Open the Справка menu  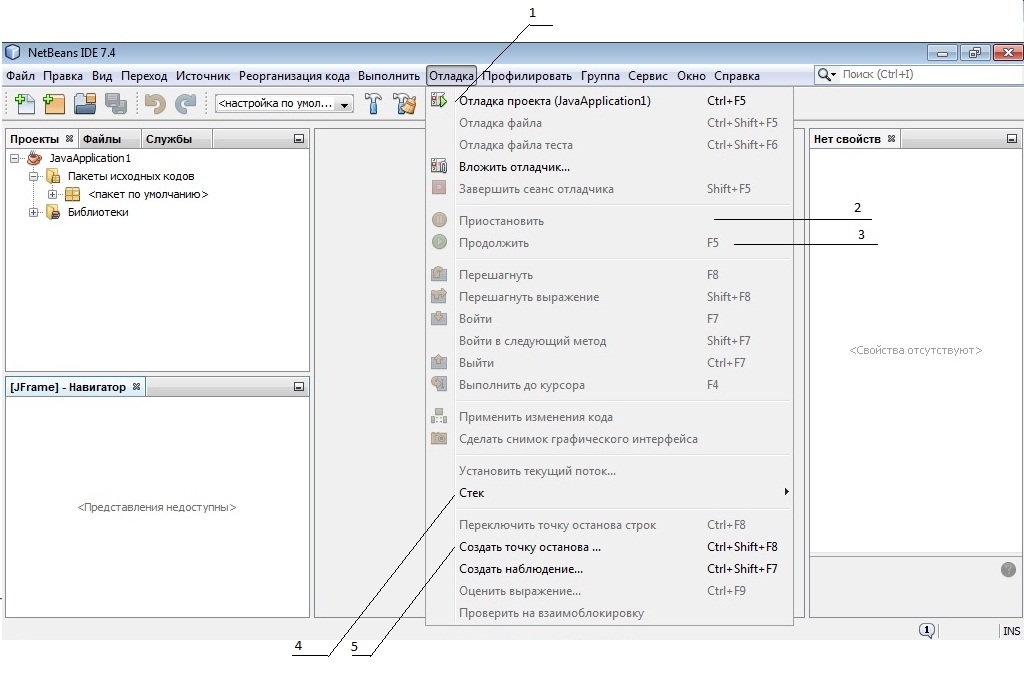point(737,76)
